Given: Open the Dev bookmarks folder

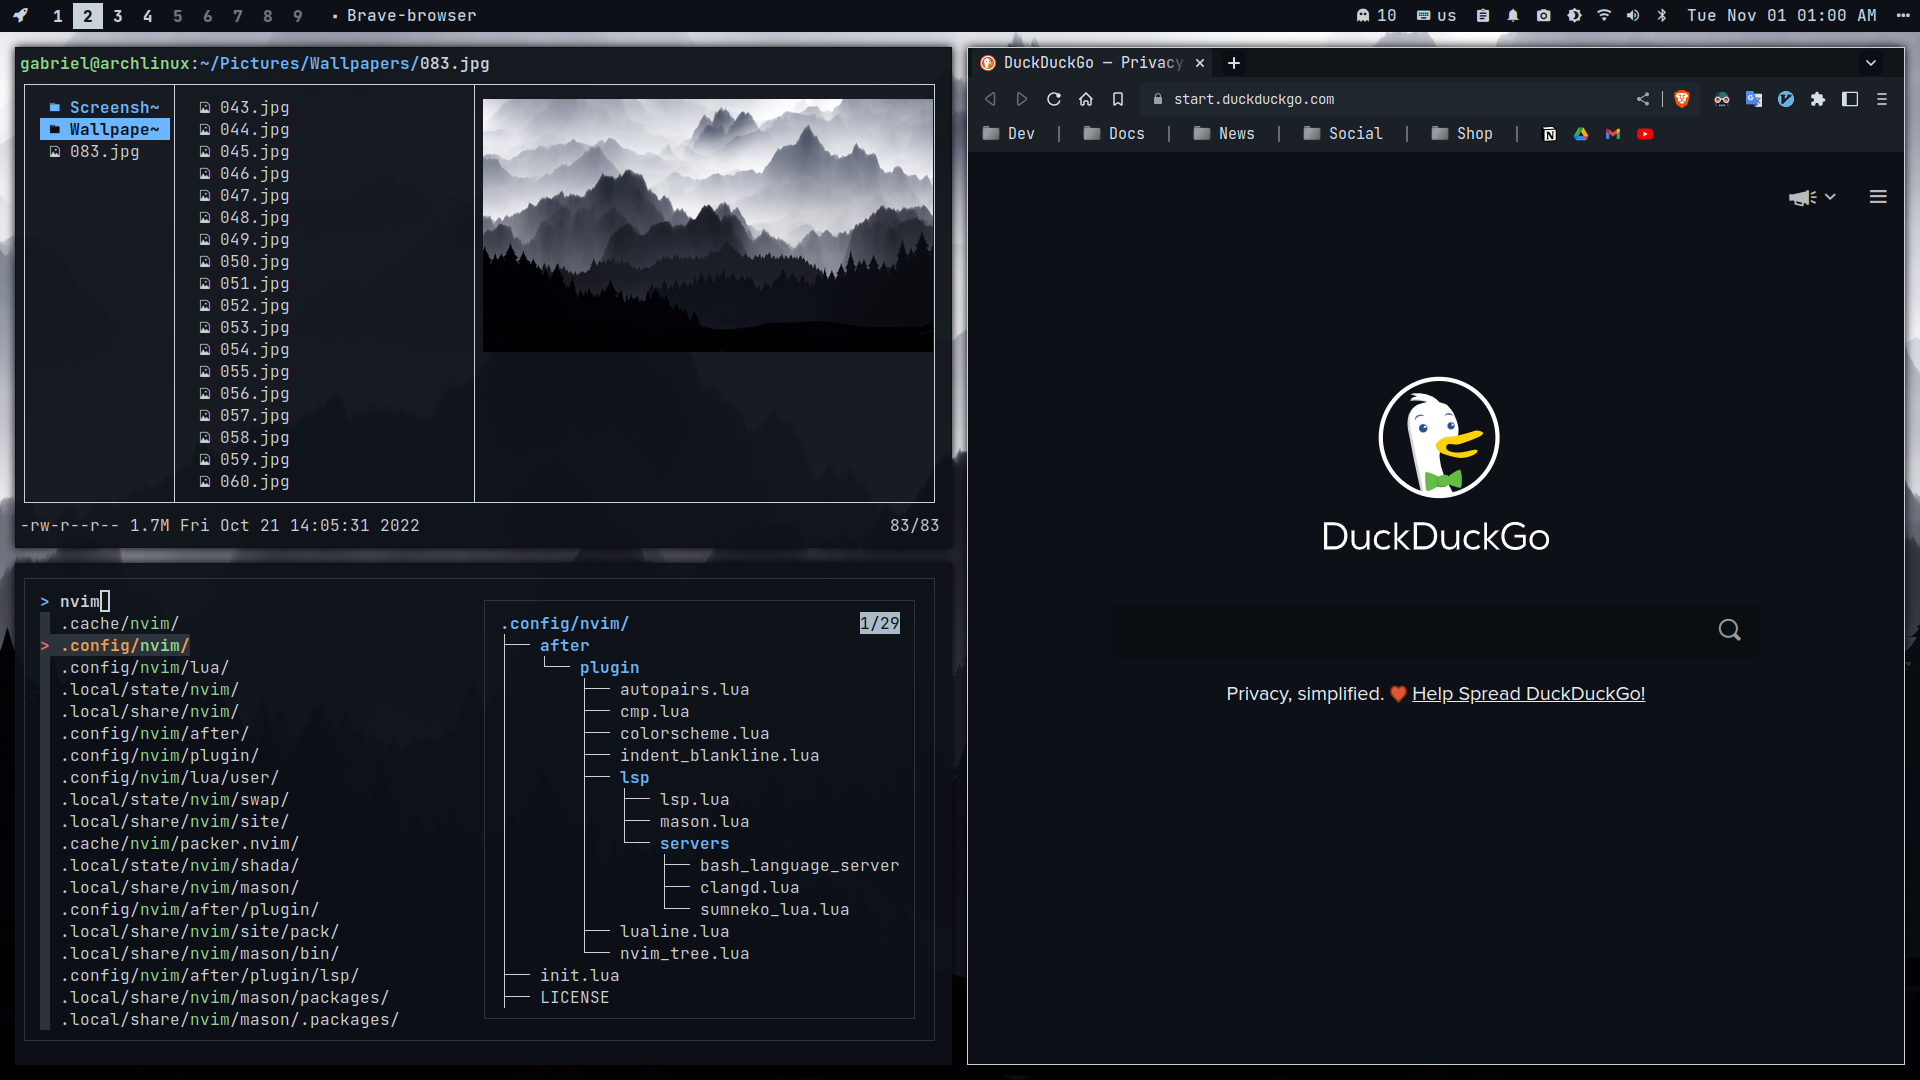Looking at the screenshot, I should 1009,134.
